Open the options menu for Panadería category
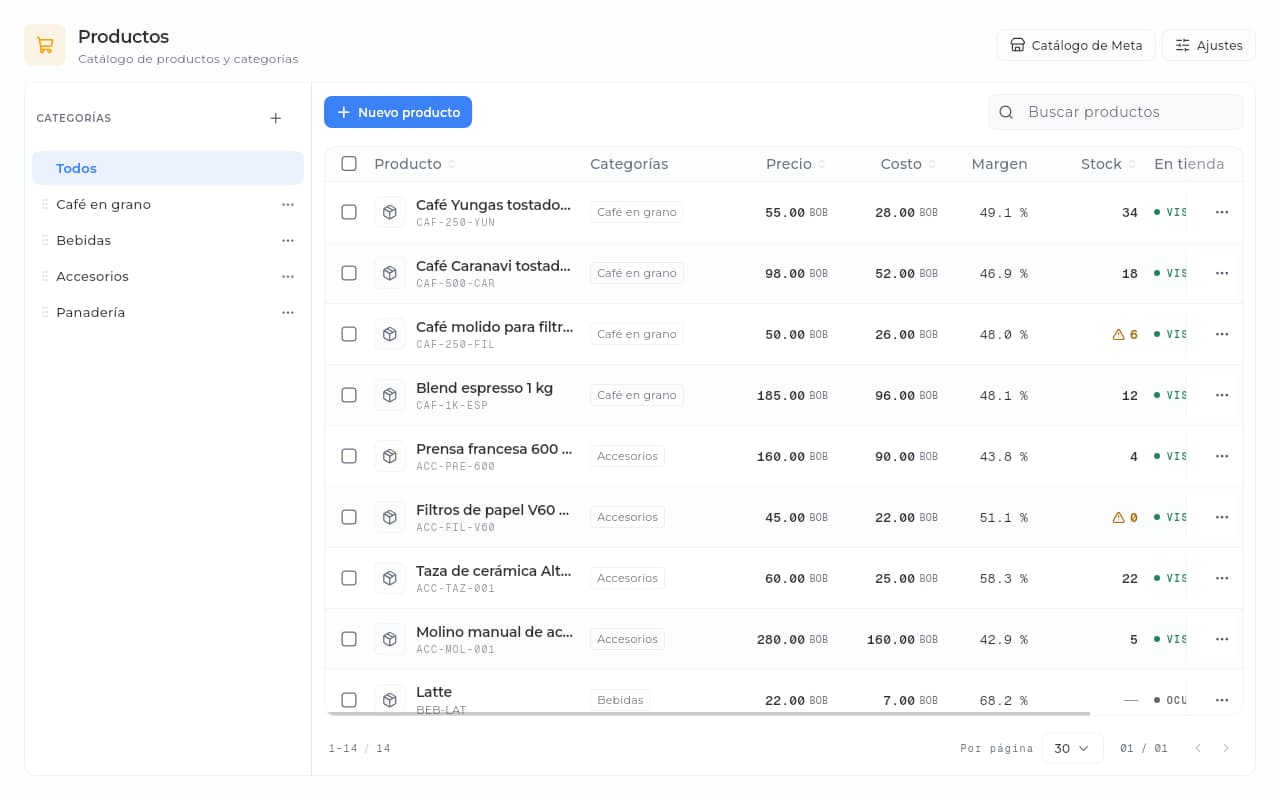The image size is (1280, 800). tap(288, 312)
